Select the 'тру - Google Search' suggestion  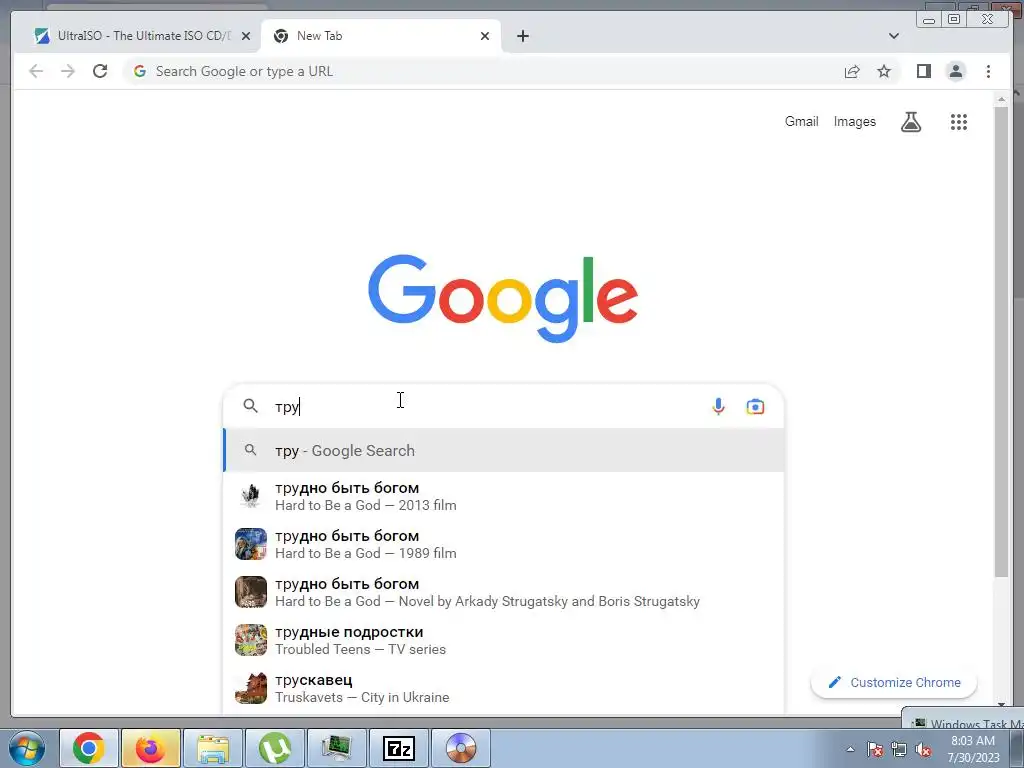[504, 451]
